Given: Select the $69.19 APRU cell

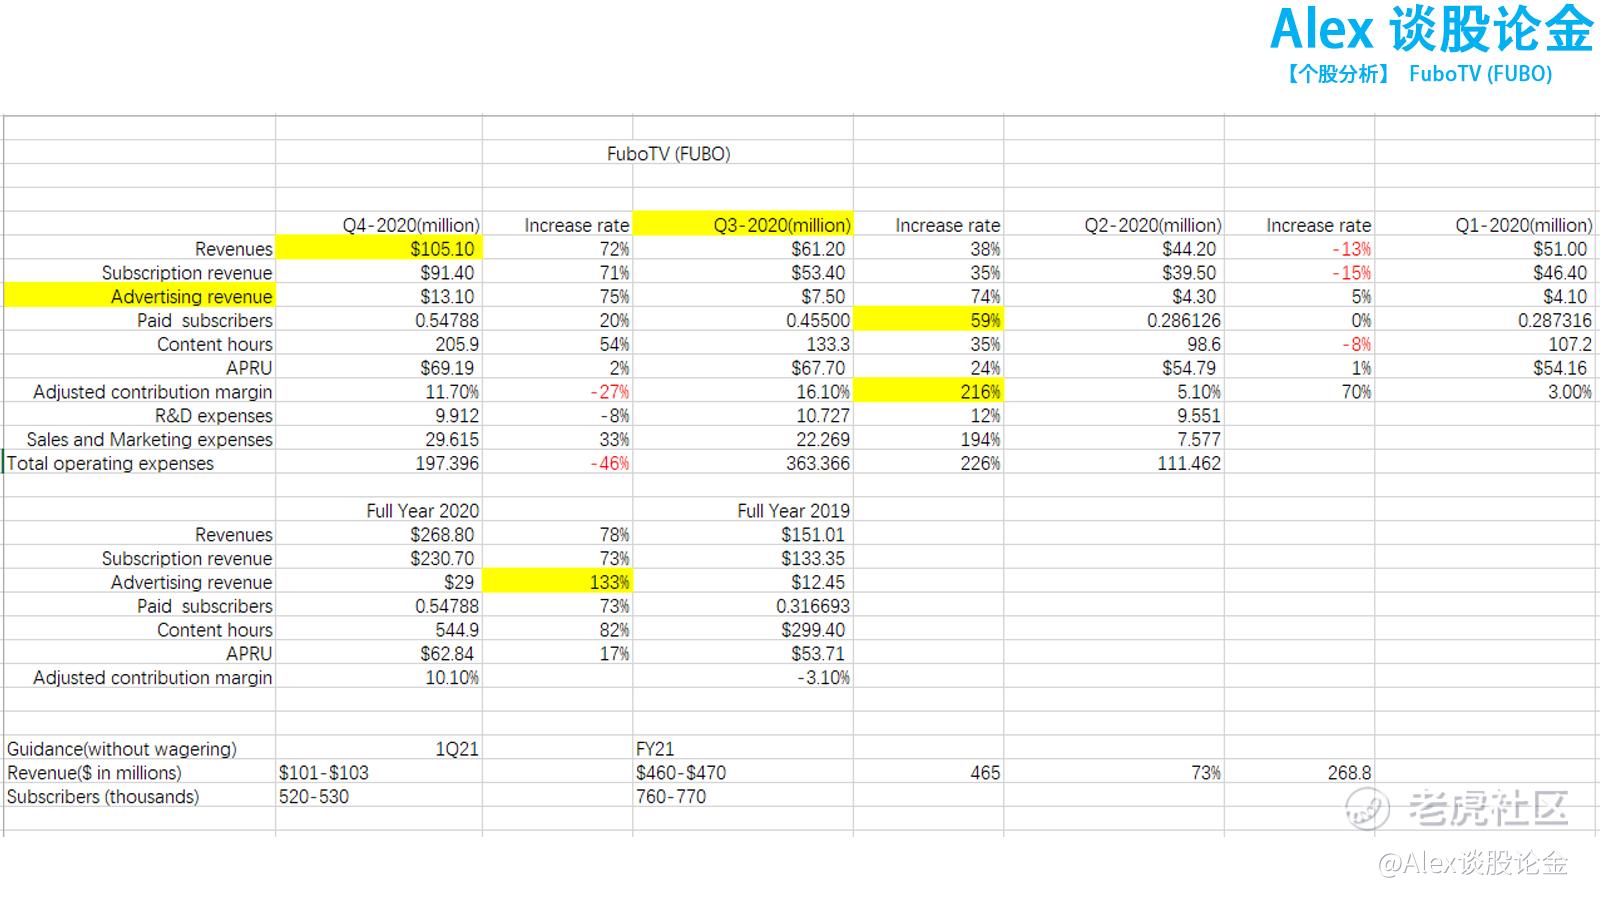Looking at the screenshot, I should click(x=379, y=368).
